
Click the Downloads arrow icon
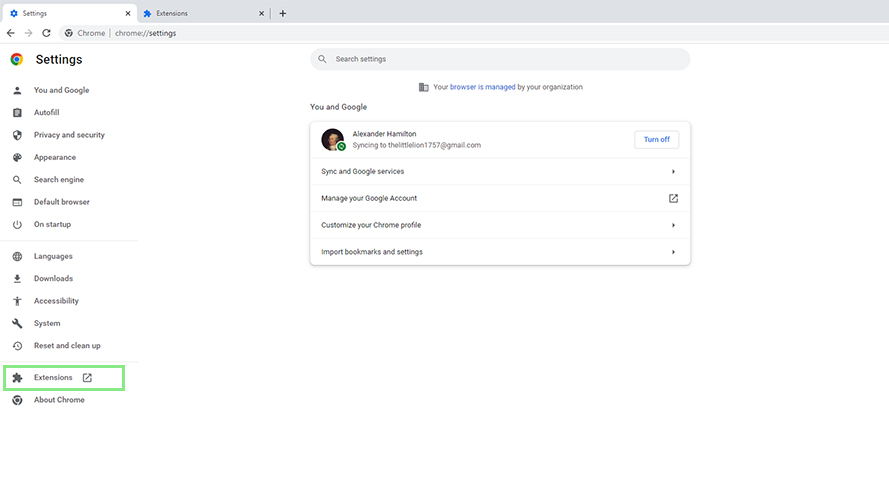17,278
